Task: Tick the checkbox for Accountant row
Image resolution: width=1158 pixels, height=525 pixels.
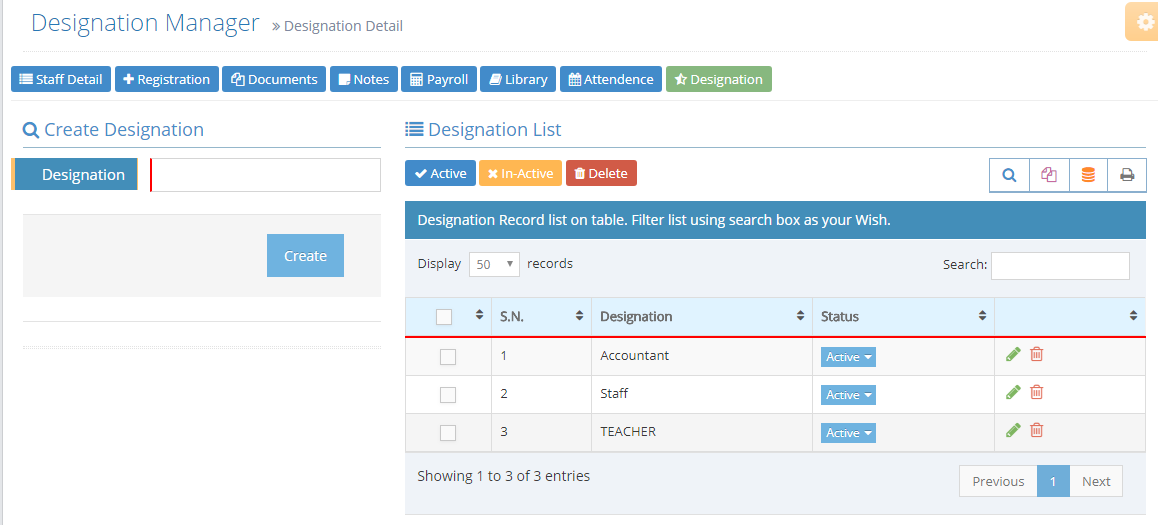Action: 448,357
